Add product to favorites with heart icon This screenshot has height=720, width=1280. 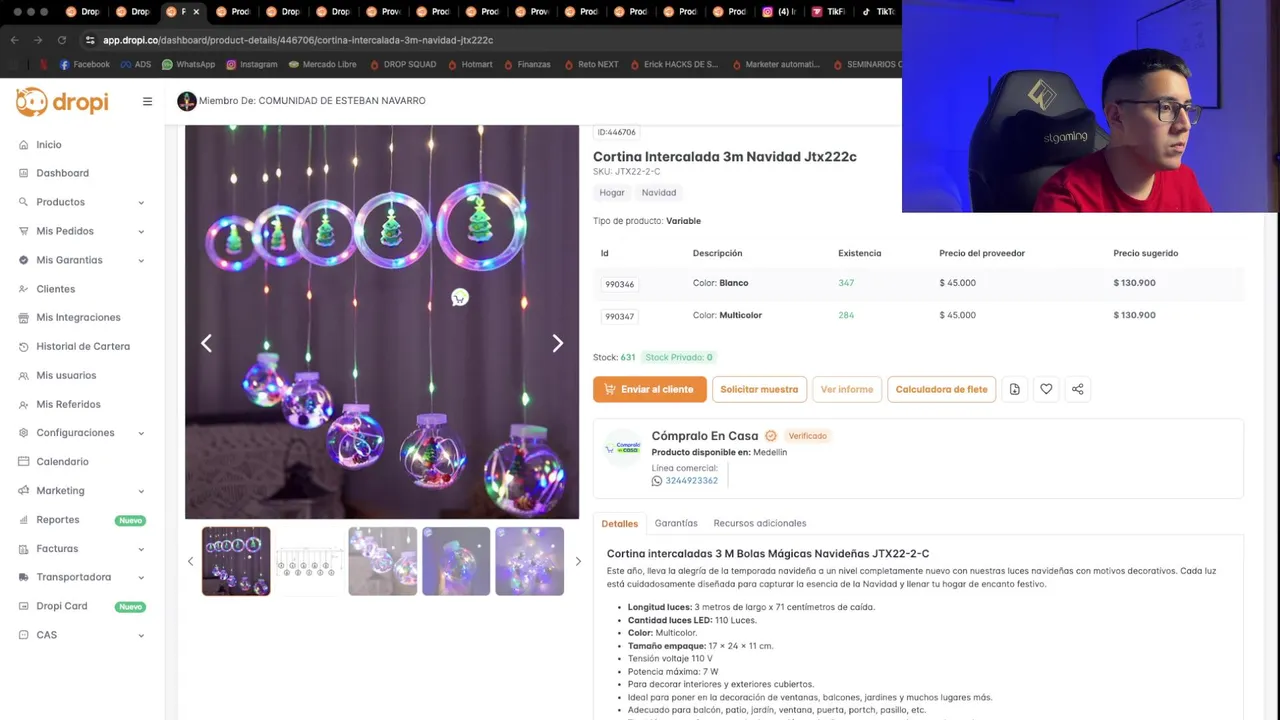click(1046, 389)
